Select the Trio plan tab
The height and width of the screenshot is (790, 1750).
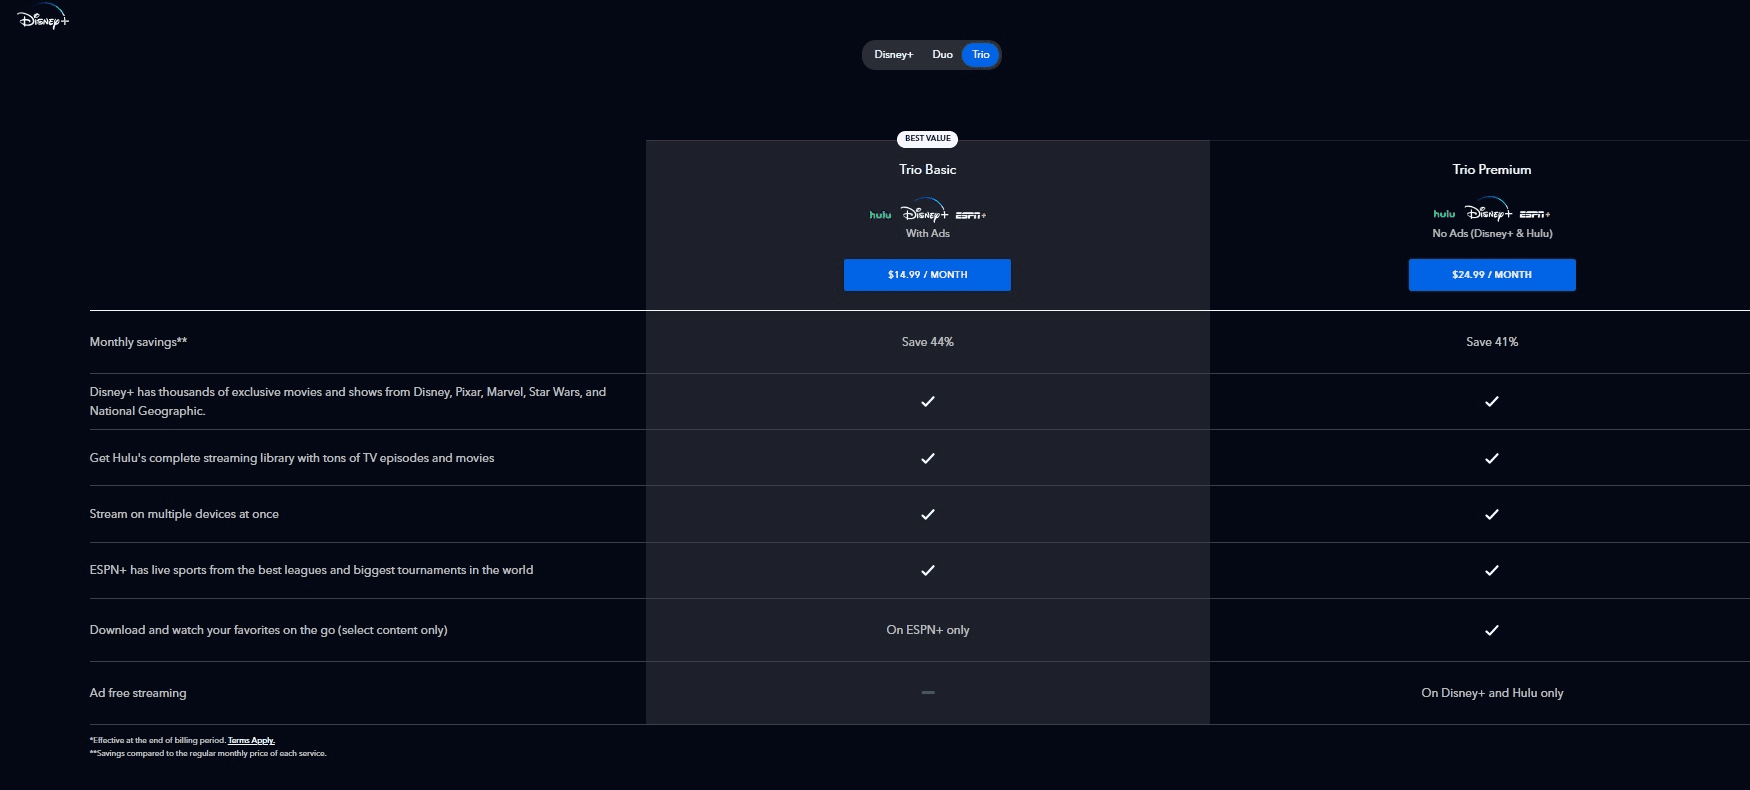click(981, 55)
